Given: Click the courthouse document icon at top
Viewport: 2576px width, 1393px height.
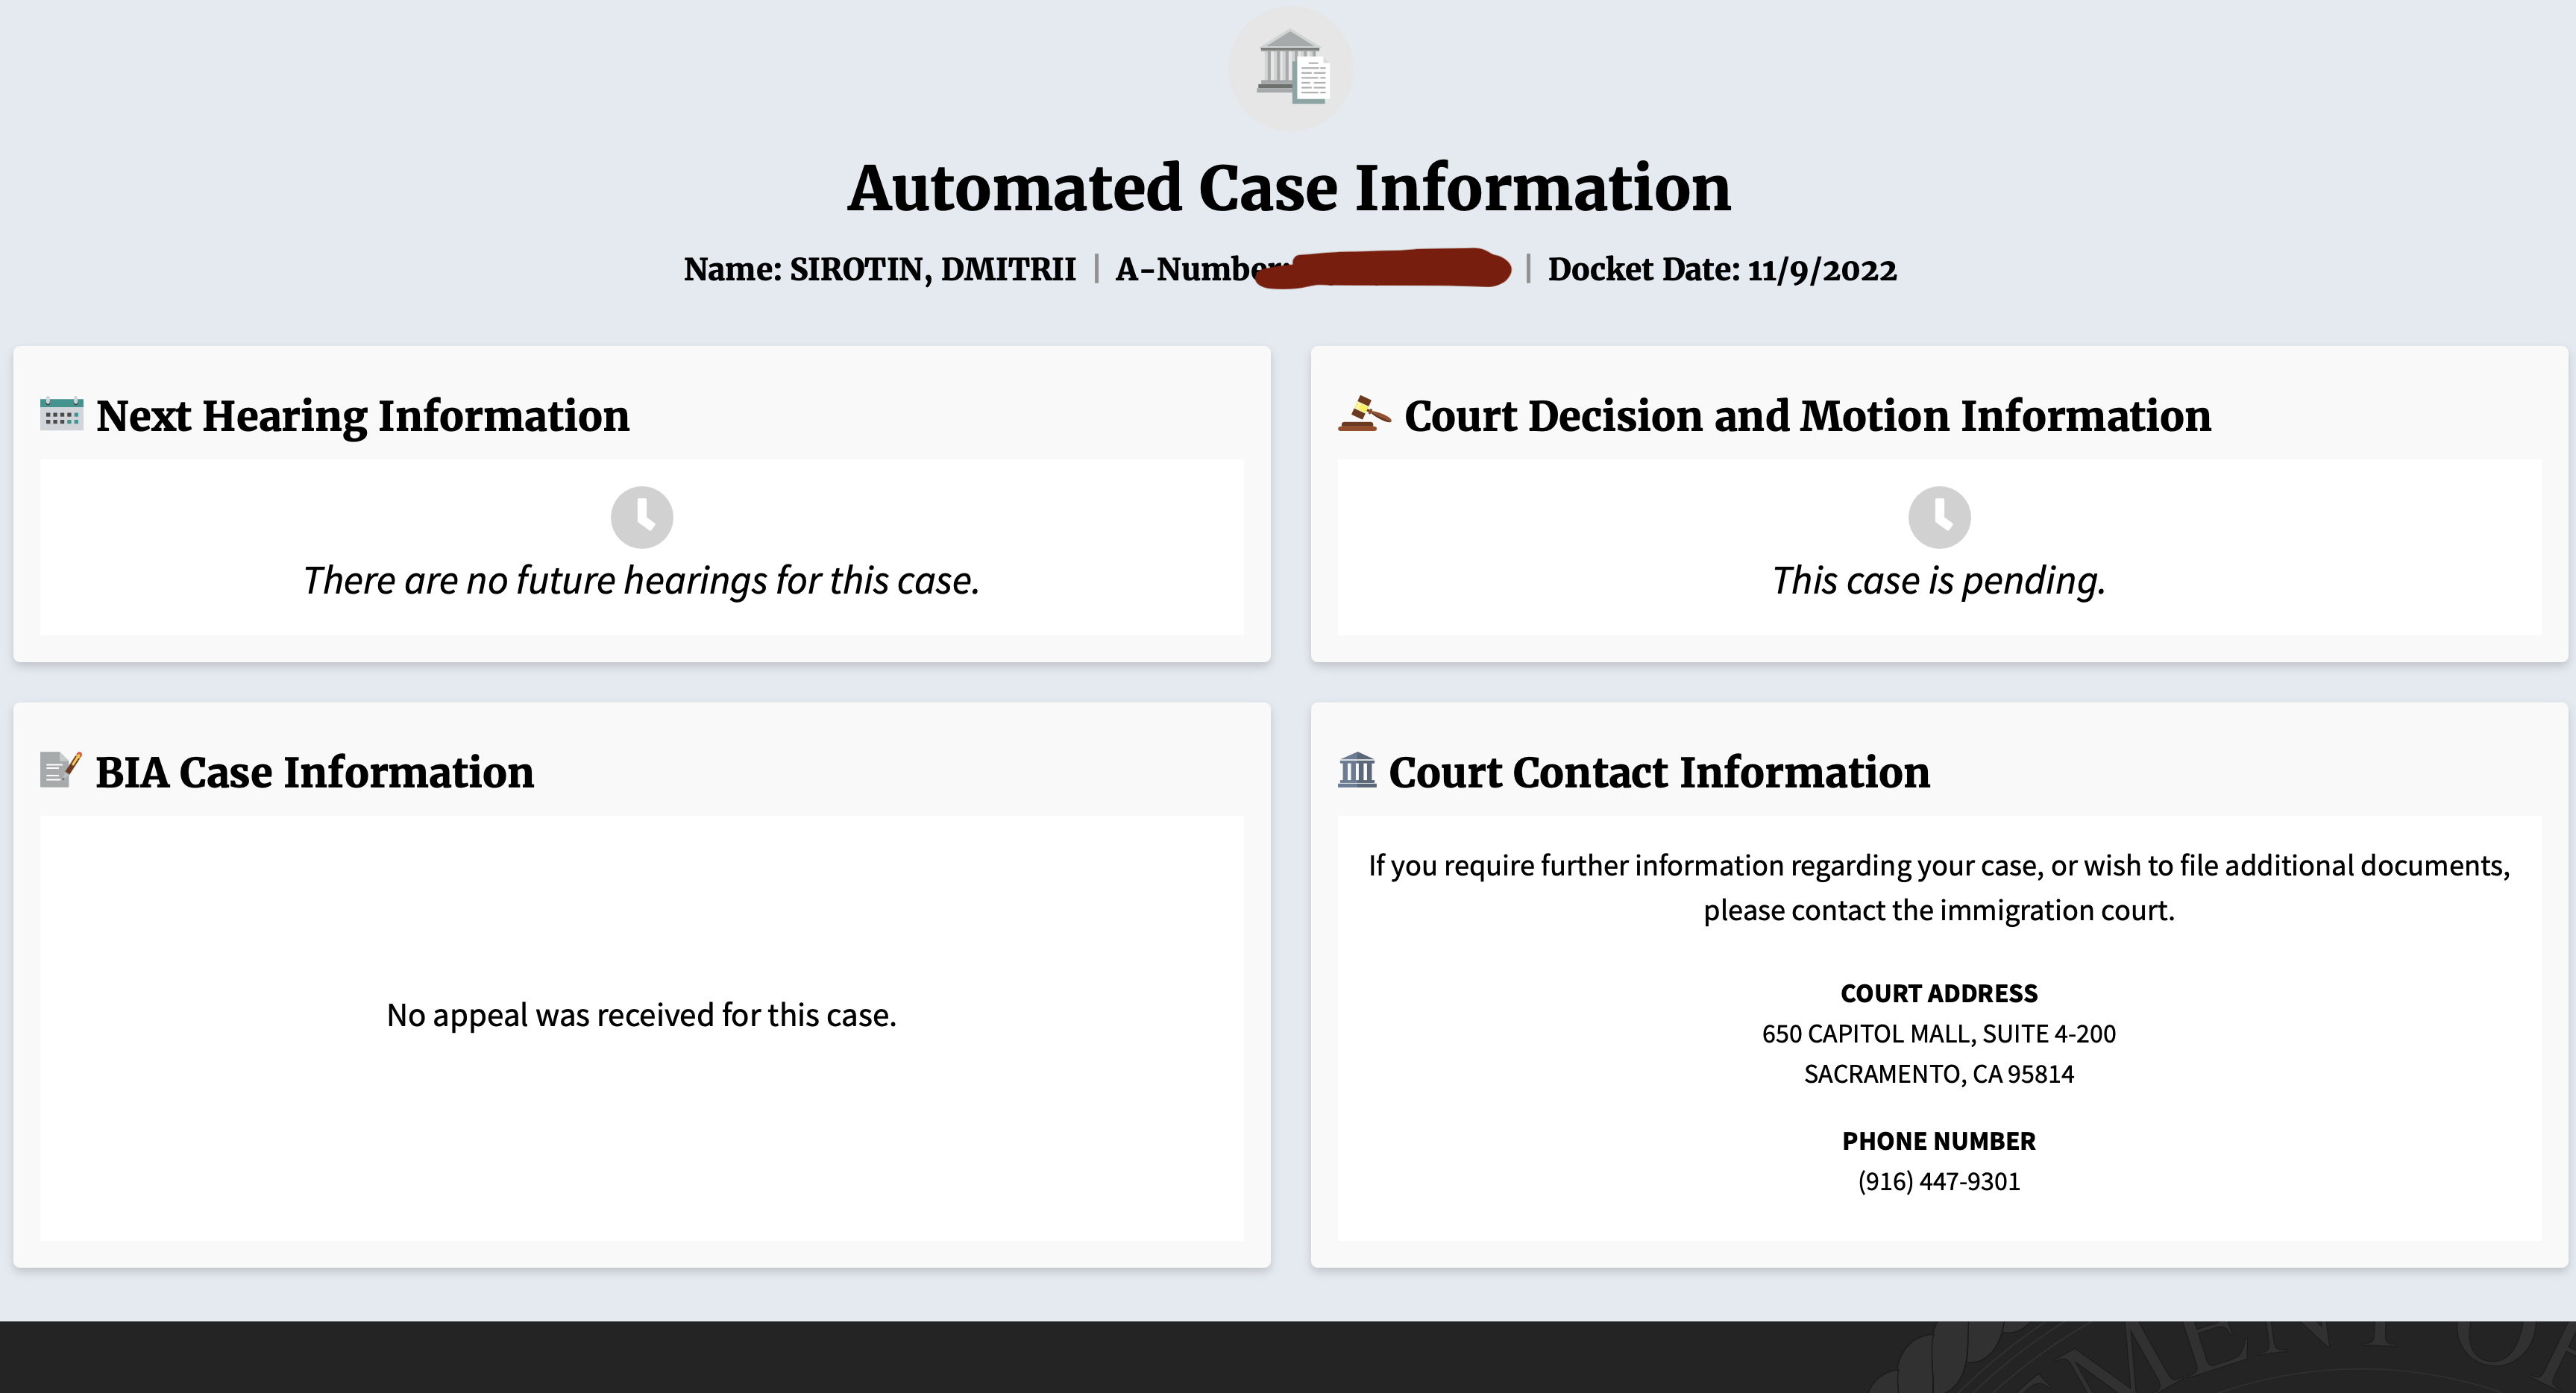Looking at the screenshot, I should click(x=1291, y=68).
